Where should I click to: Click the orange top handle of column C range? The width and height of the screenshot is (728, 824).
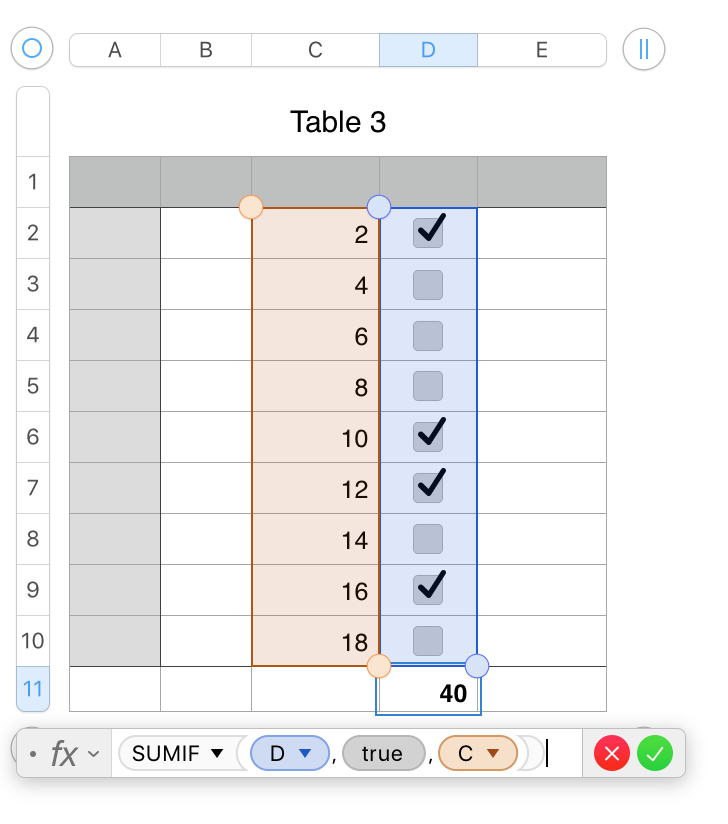pyautogui.click(x=251, y=207)
